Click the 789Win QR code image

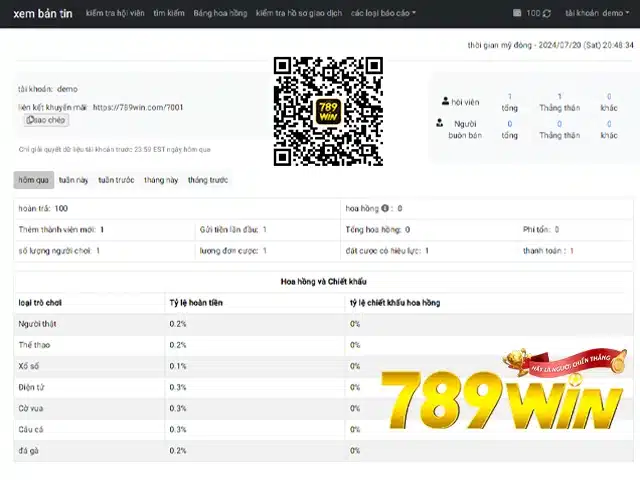click(328, 111)
